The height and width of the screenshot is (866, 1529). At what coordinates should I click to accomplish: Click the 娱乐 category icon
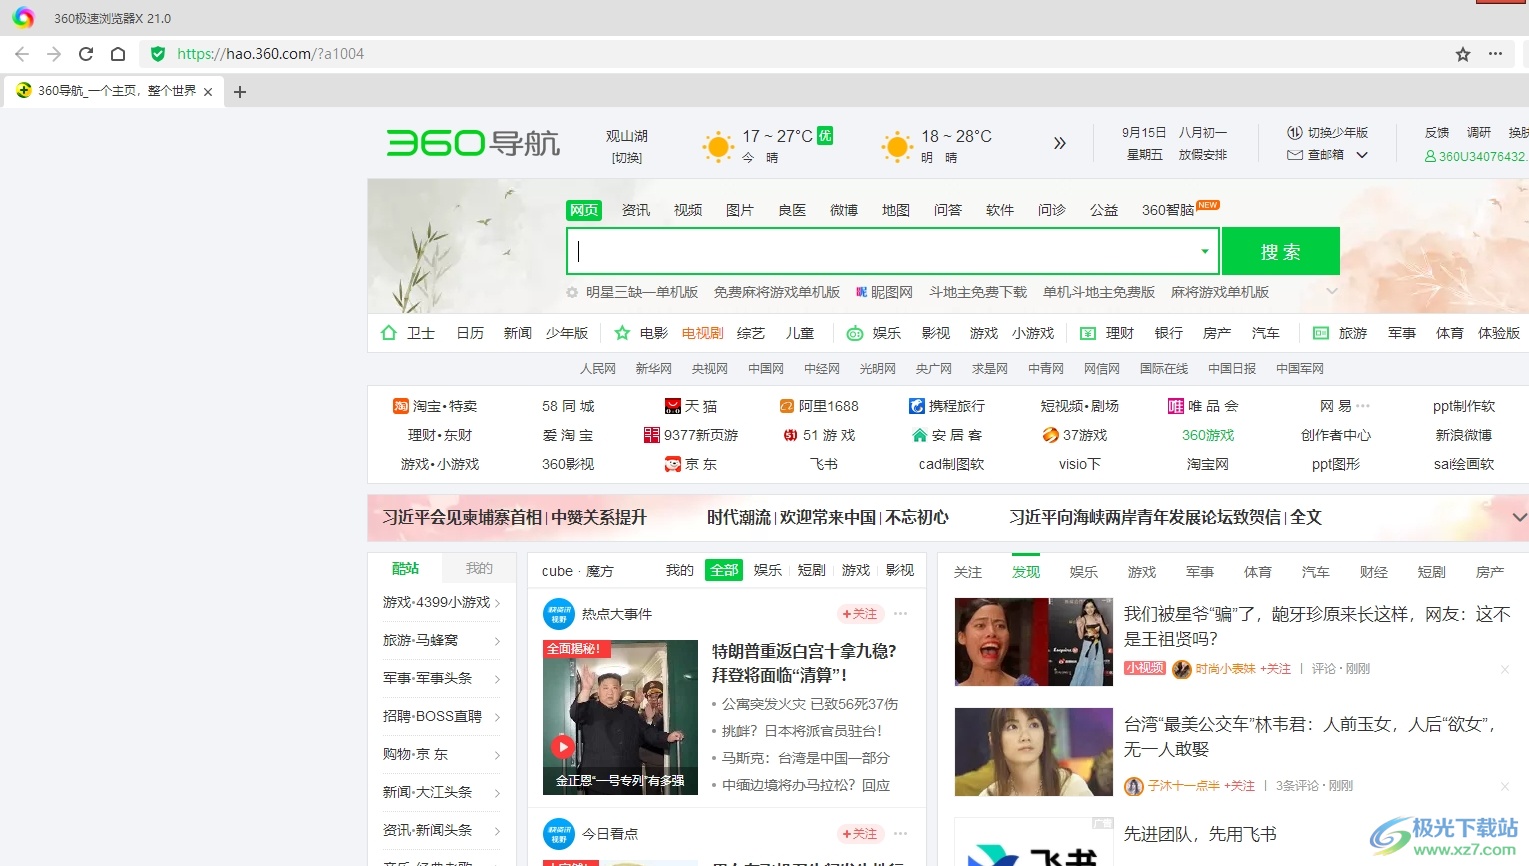[855, 333]
